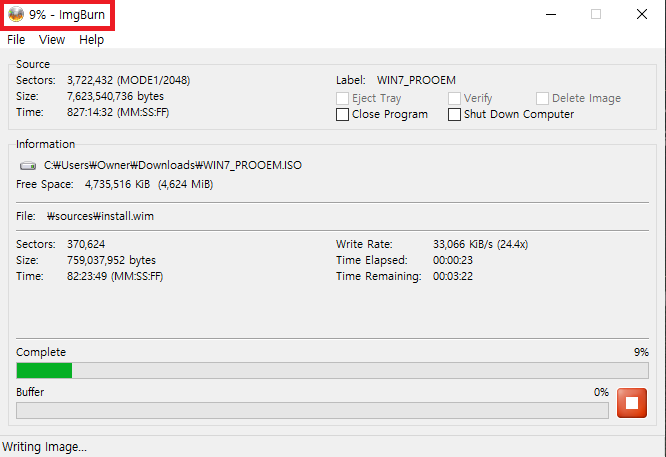Click Time Remaining value 00:03:22

453,276
